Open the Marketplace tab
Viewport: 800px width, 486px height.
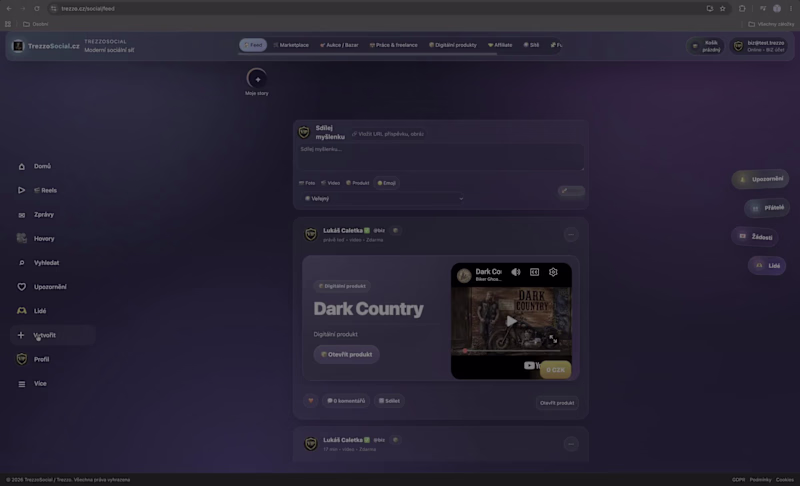pyautogui.click(x=291, y=45)
